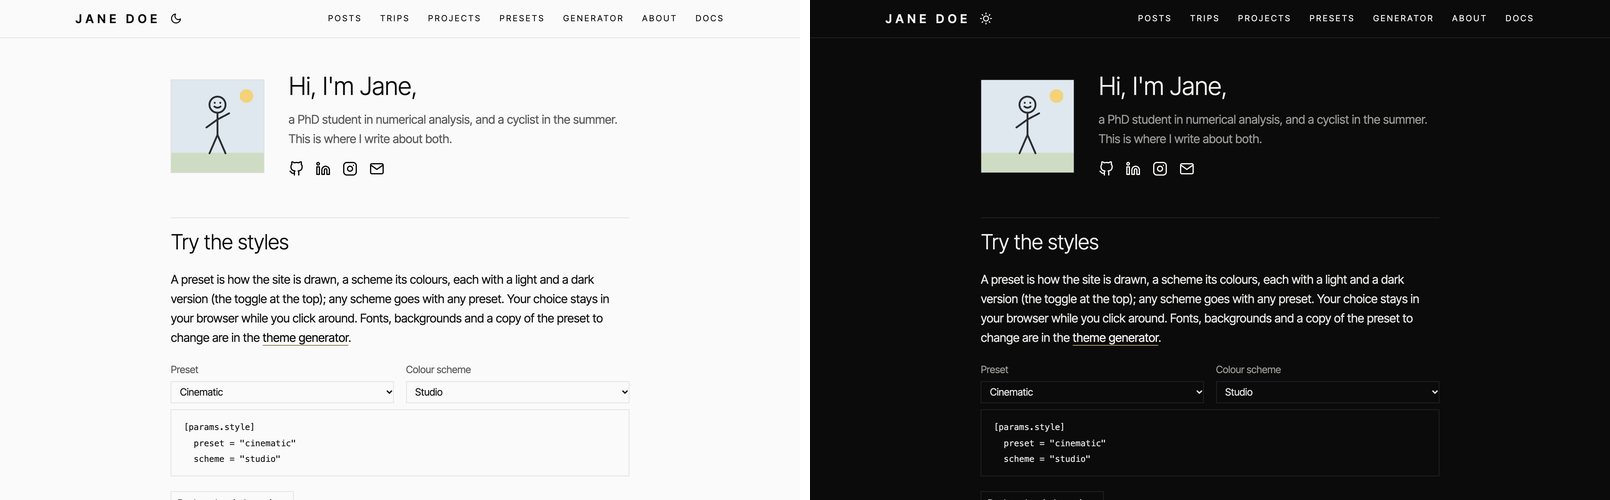
Task: Open DOCS in dark pane navigation
Action: coord(1519,18)
